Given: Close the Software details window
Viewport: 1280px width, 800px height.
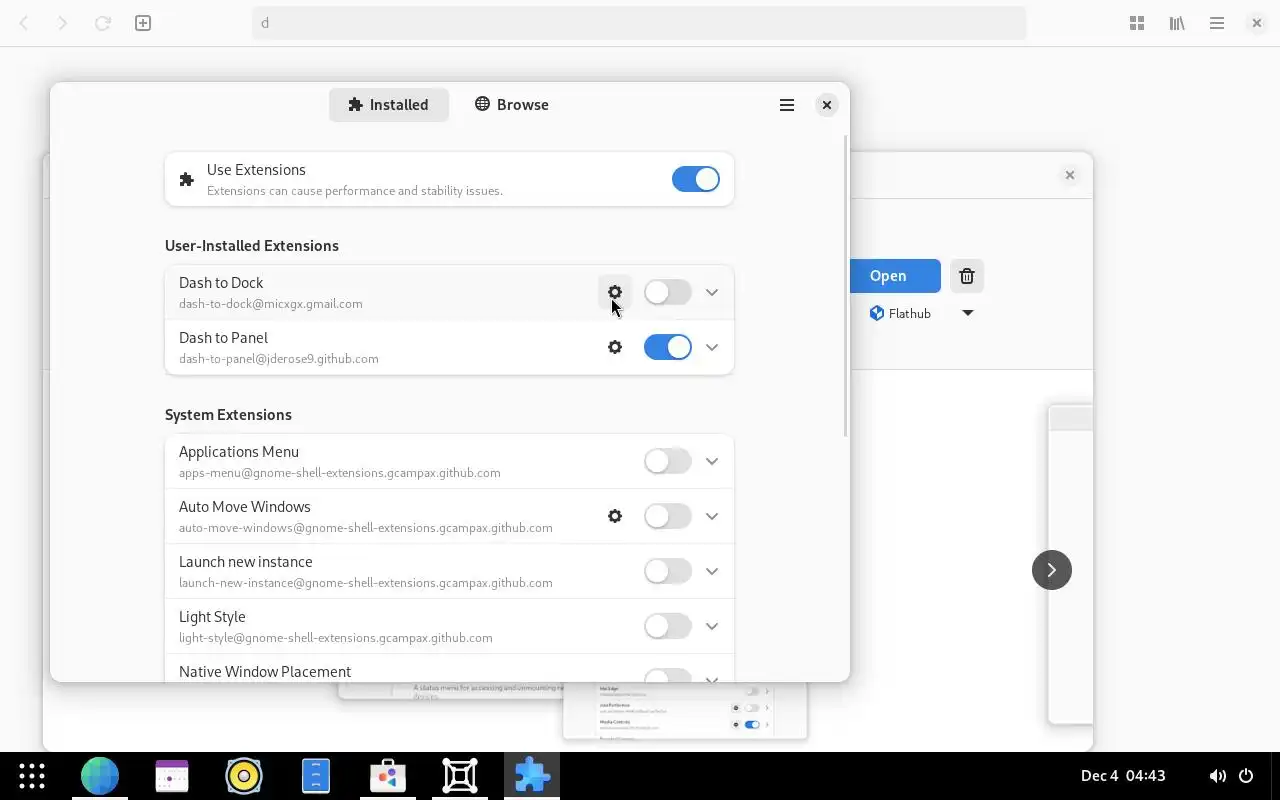Looking at the screenshot, I should [x=1070, y=175].
